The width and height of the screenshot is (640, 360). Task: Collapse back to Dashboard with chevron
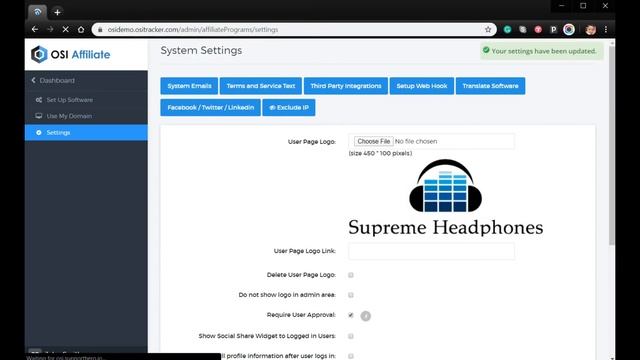pyautogui.click(x=33, y=80)
